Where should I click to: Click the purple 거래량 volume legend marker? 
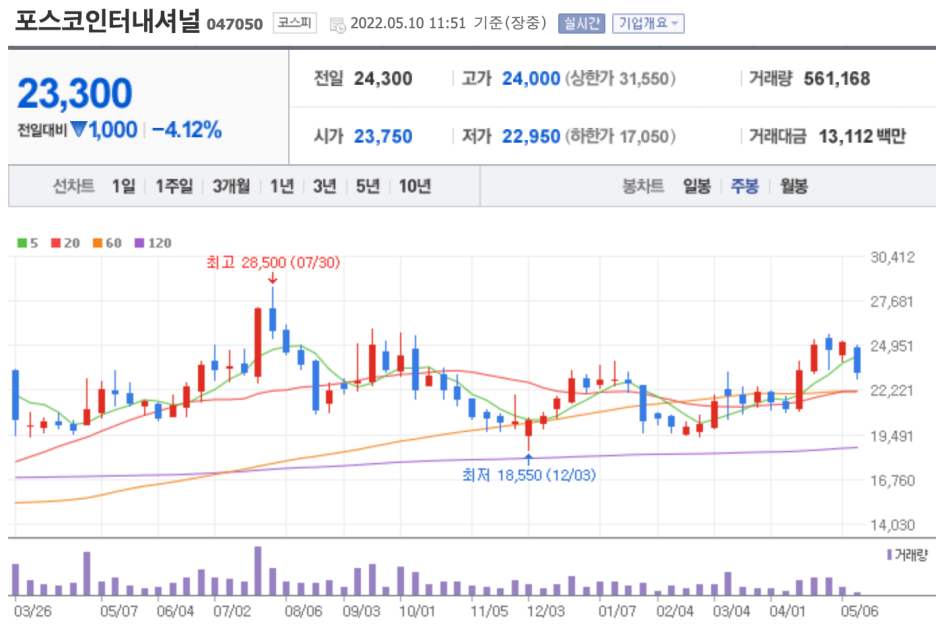(889, 555)
